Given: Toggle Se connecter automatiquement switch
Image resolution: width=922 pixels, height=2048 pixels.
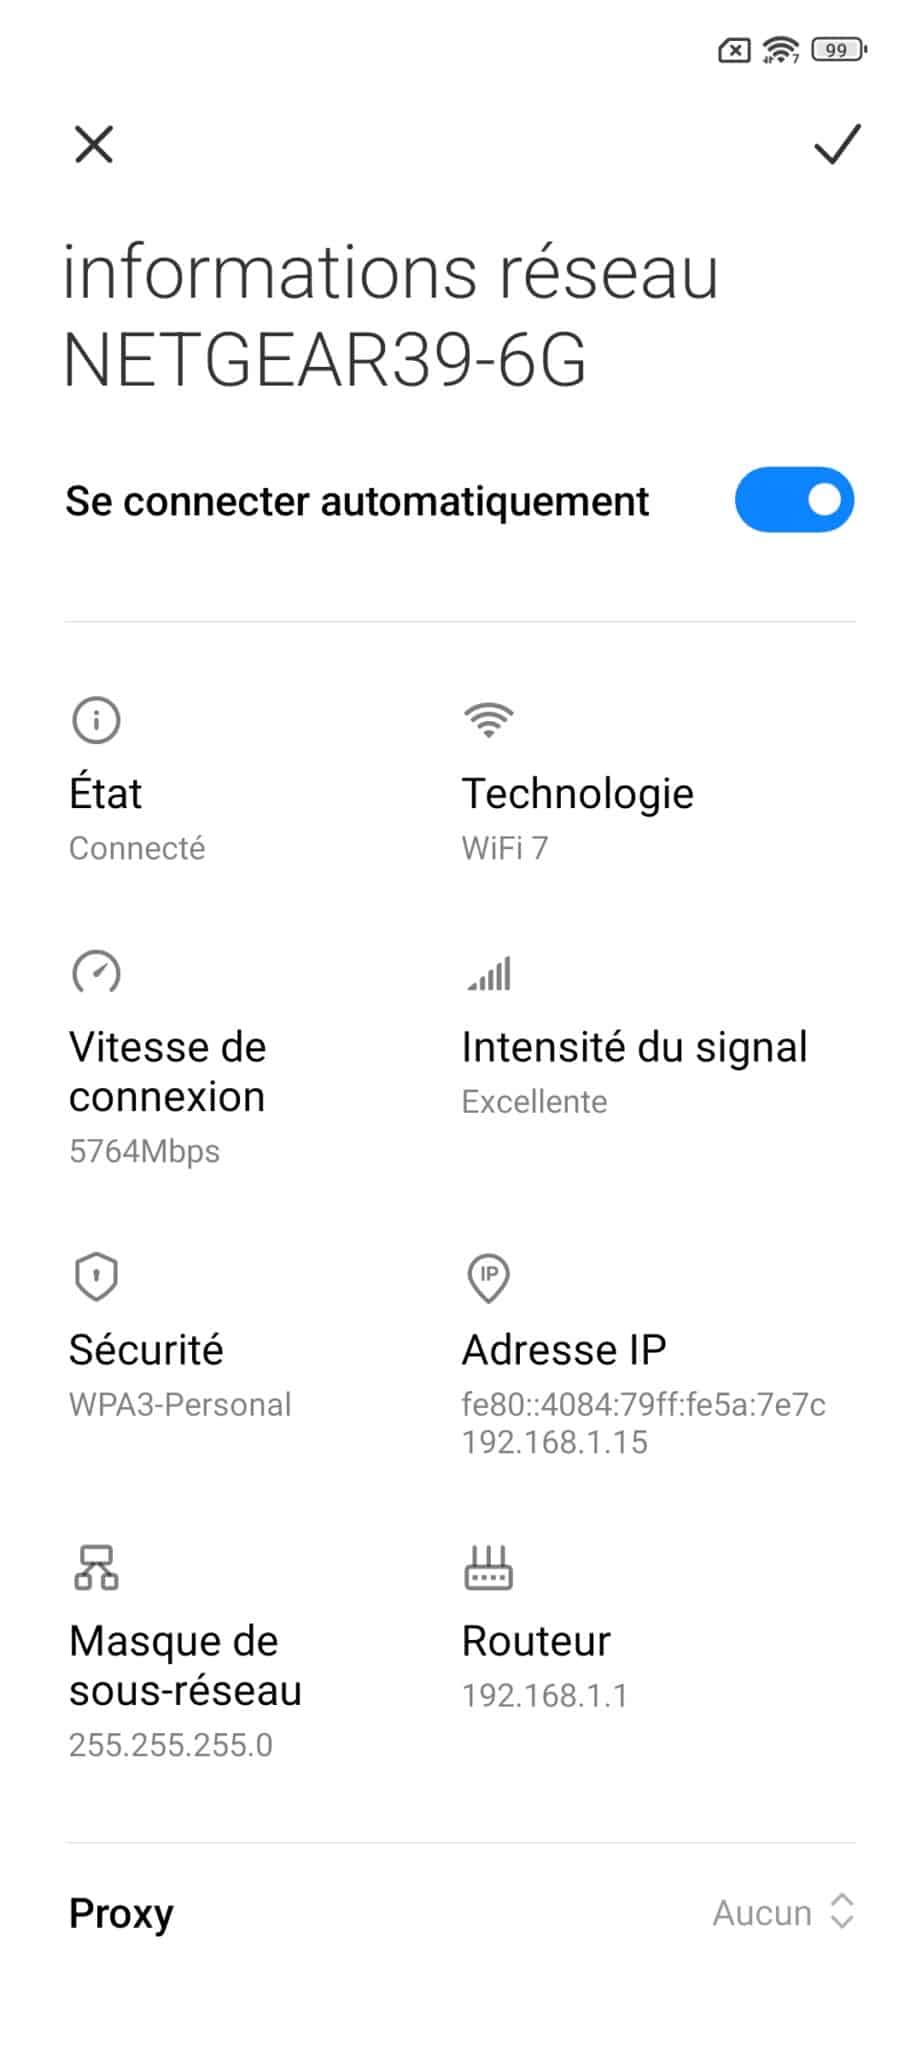Looking at the screenshot, I should [794, 500].
